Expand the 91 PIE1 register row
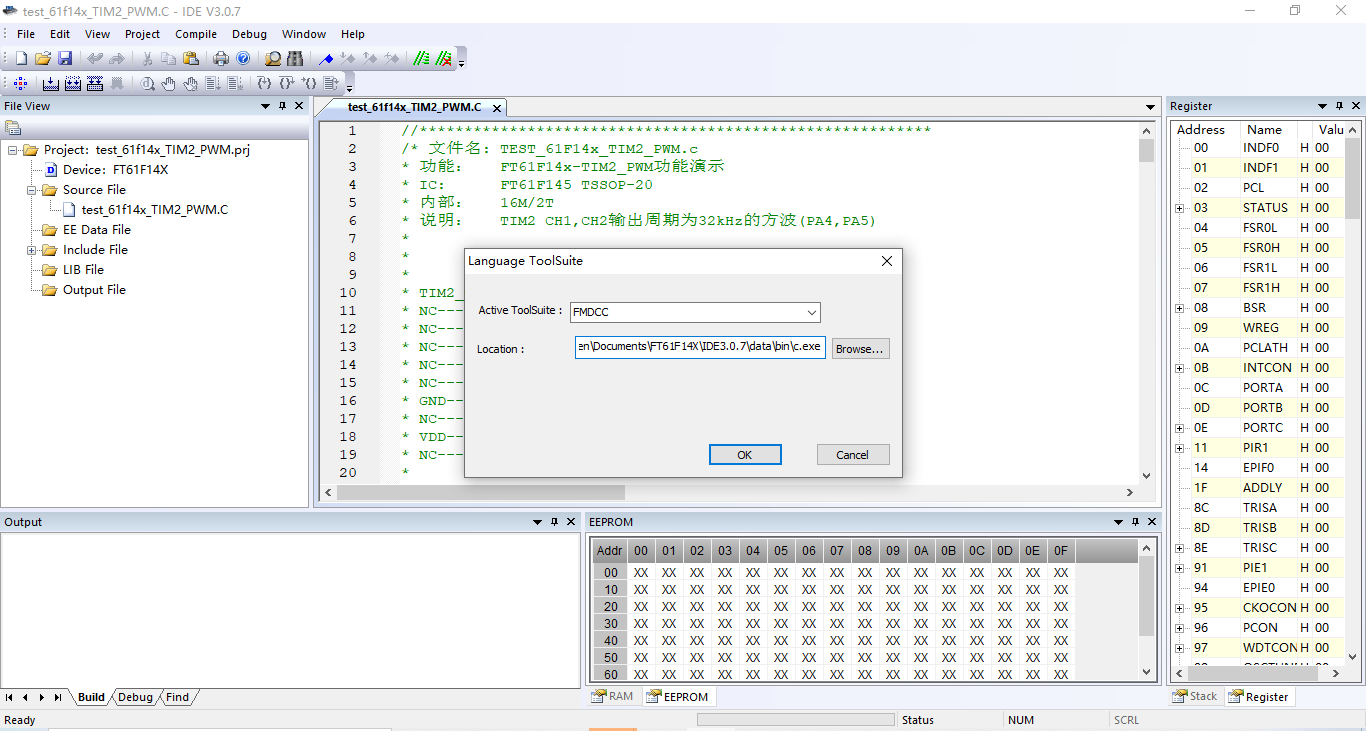 (1180, 568)
